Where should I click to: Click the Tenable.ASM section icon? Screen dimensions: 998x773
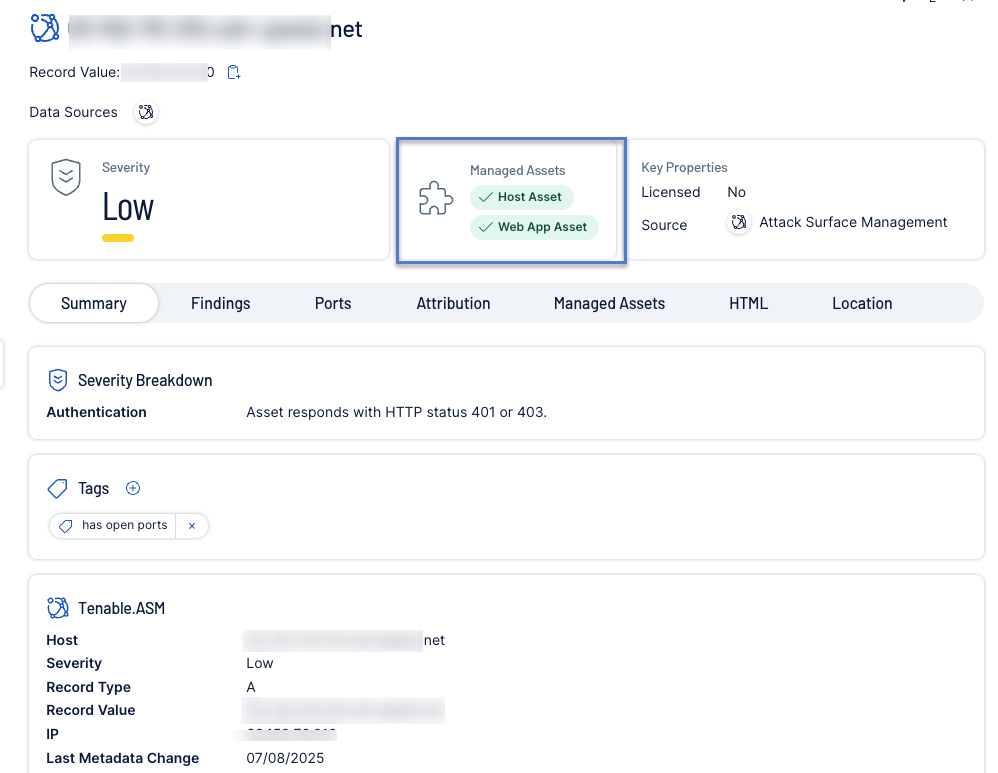(x=58, y=608)
